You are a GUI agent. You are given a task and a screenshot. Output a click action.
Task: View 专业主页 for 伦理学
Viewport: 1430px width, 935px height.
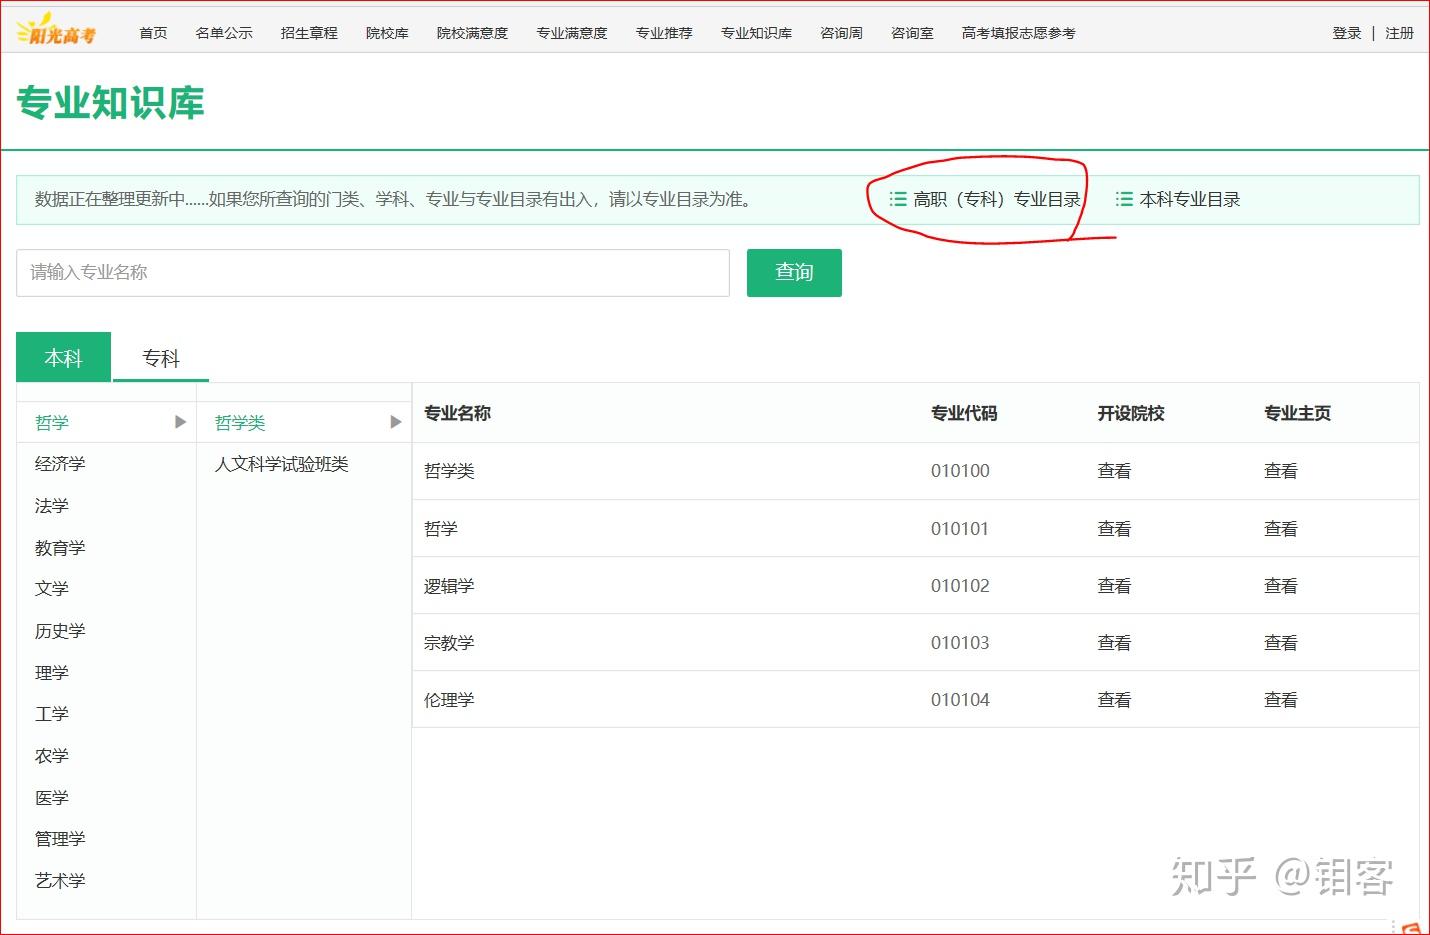tap(1280, 700)
